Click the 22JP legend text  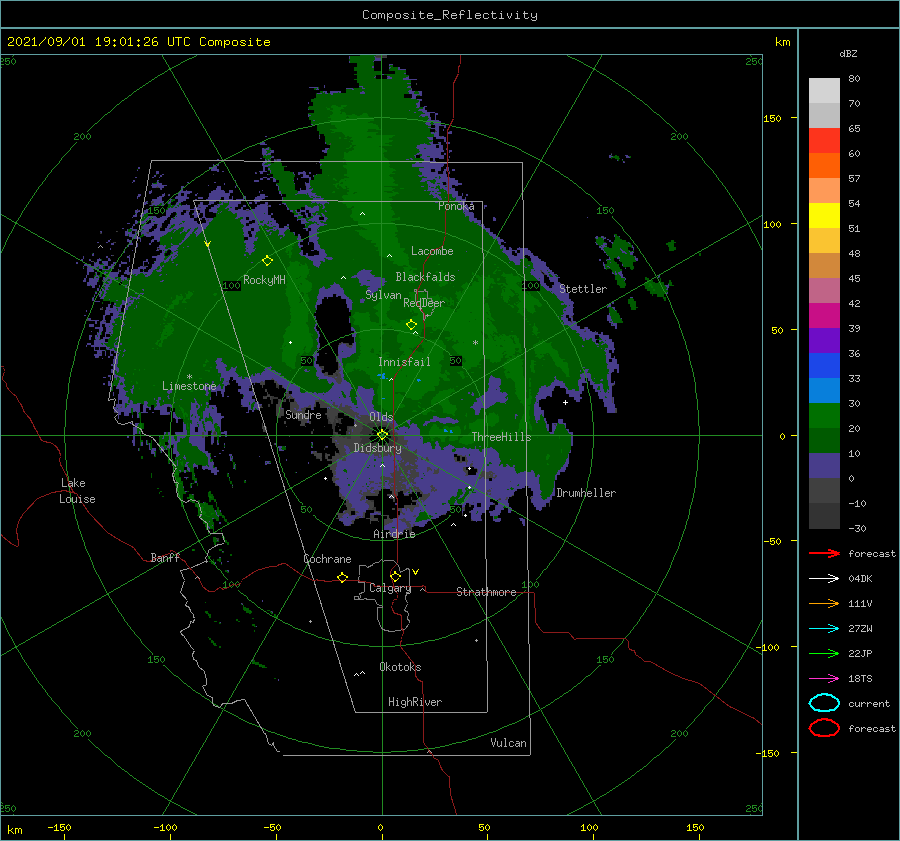click(x=860, y=653)
